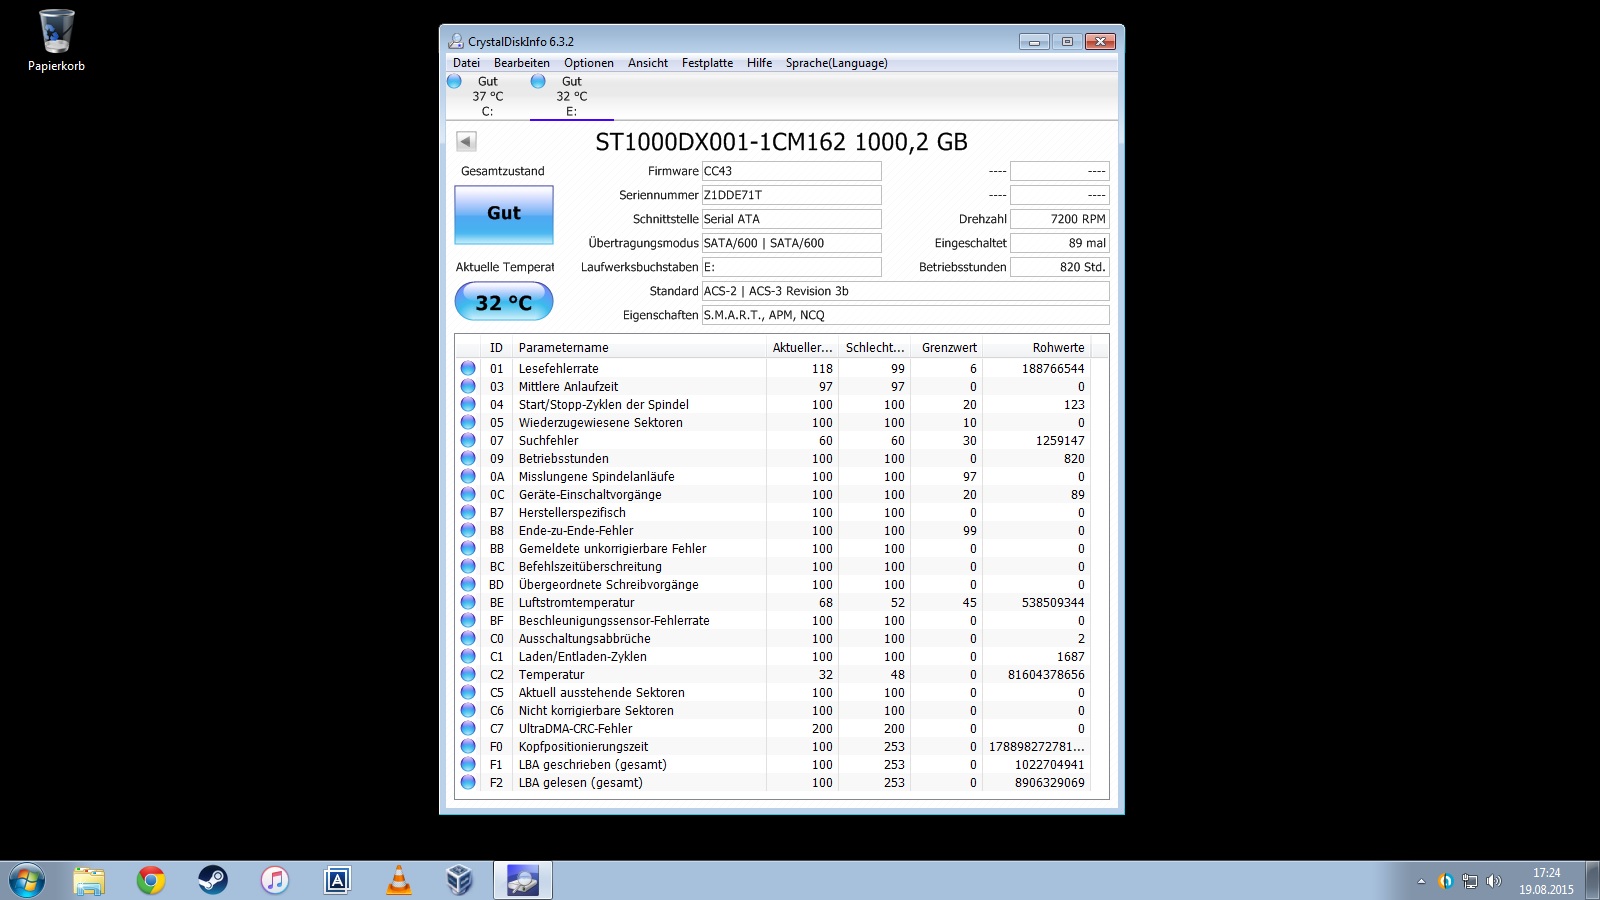Click the ID column header

(x=496, y=348)
